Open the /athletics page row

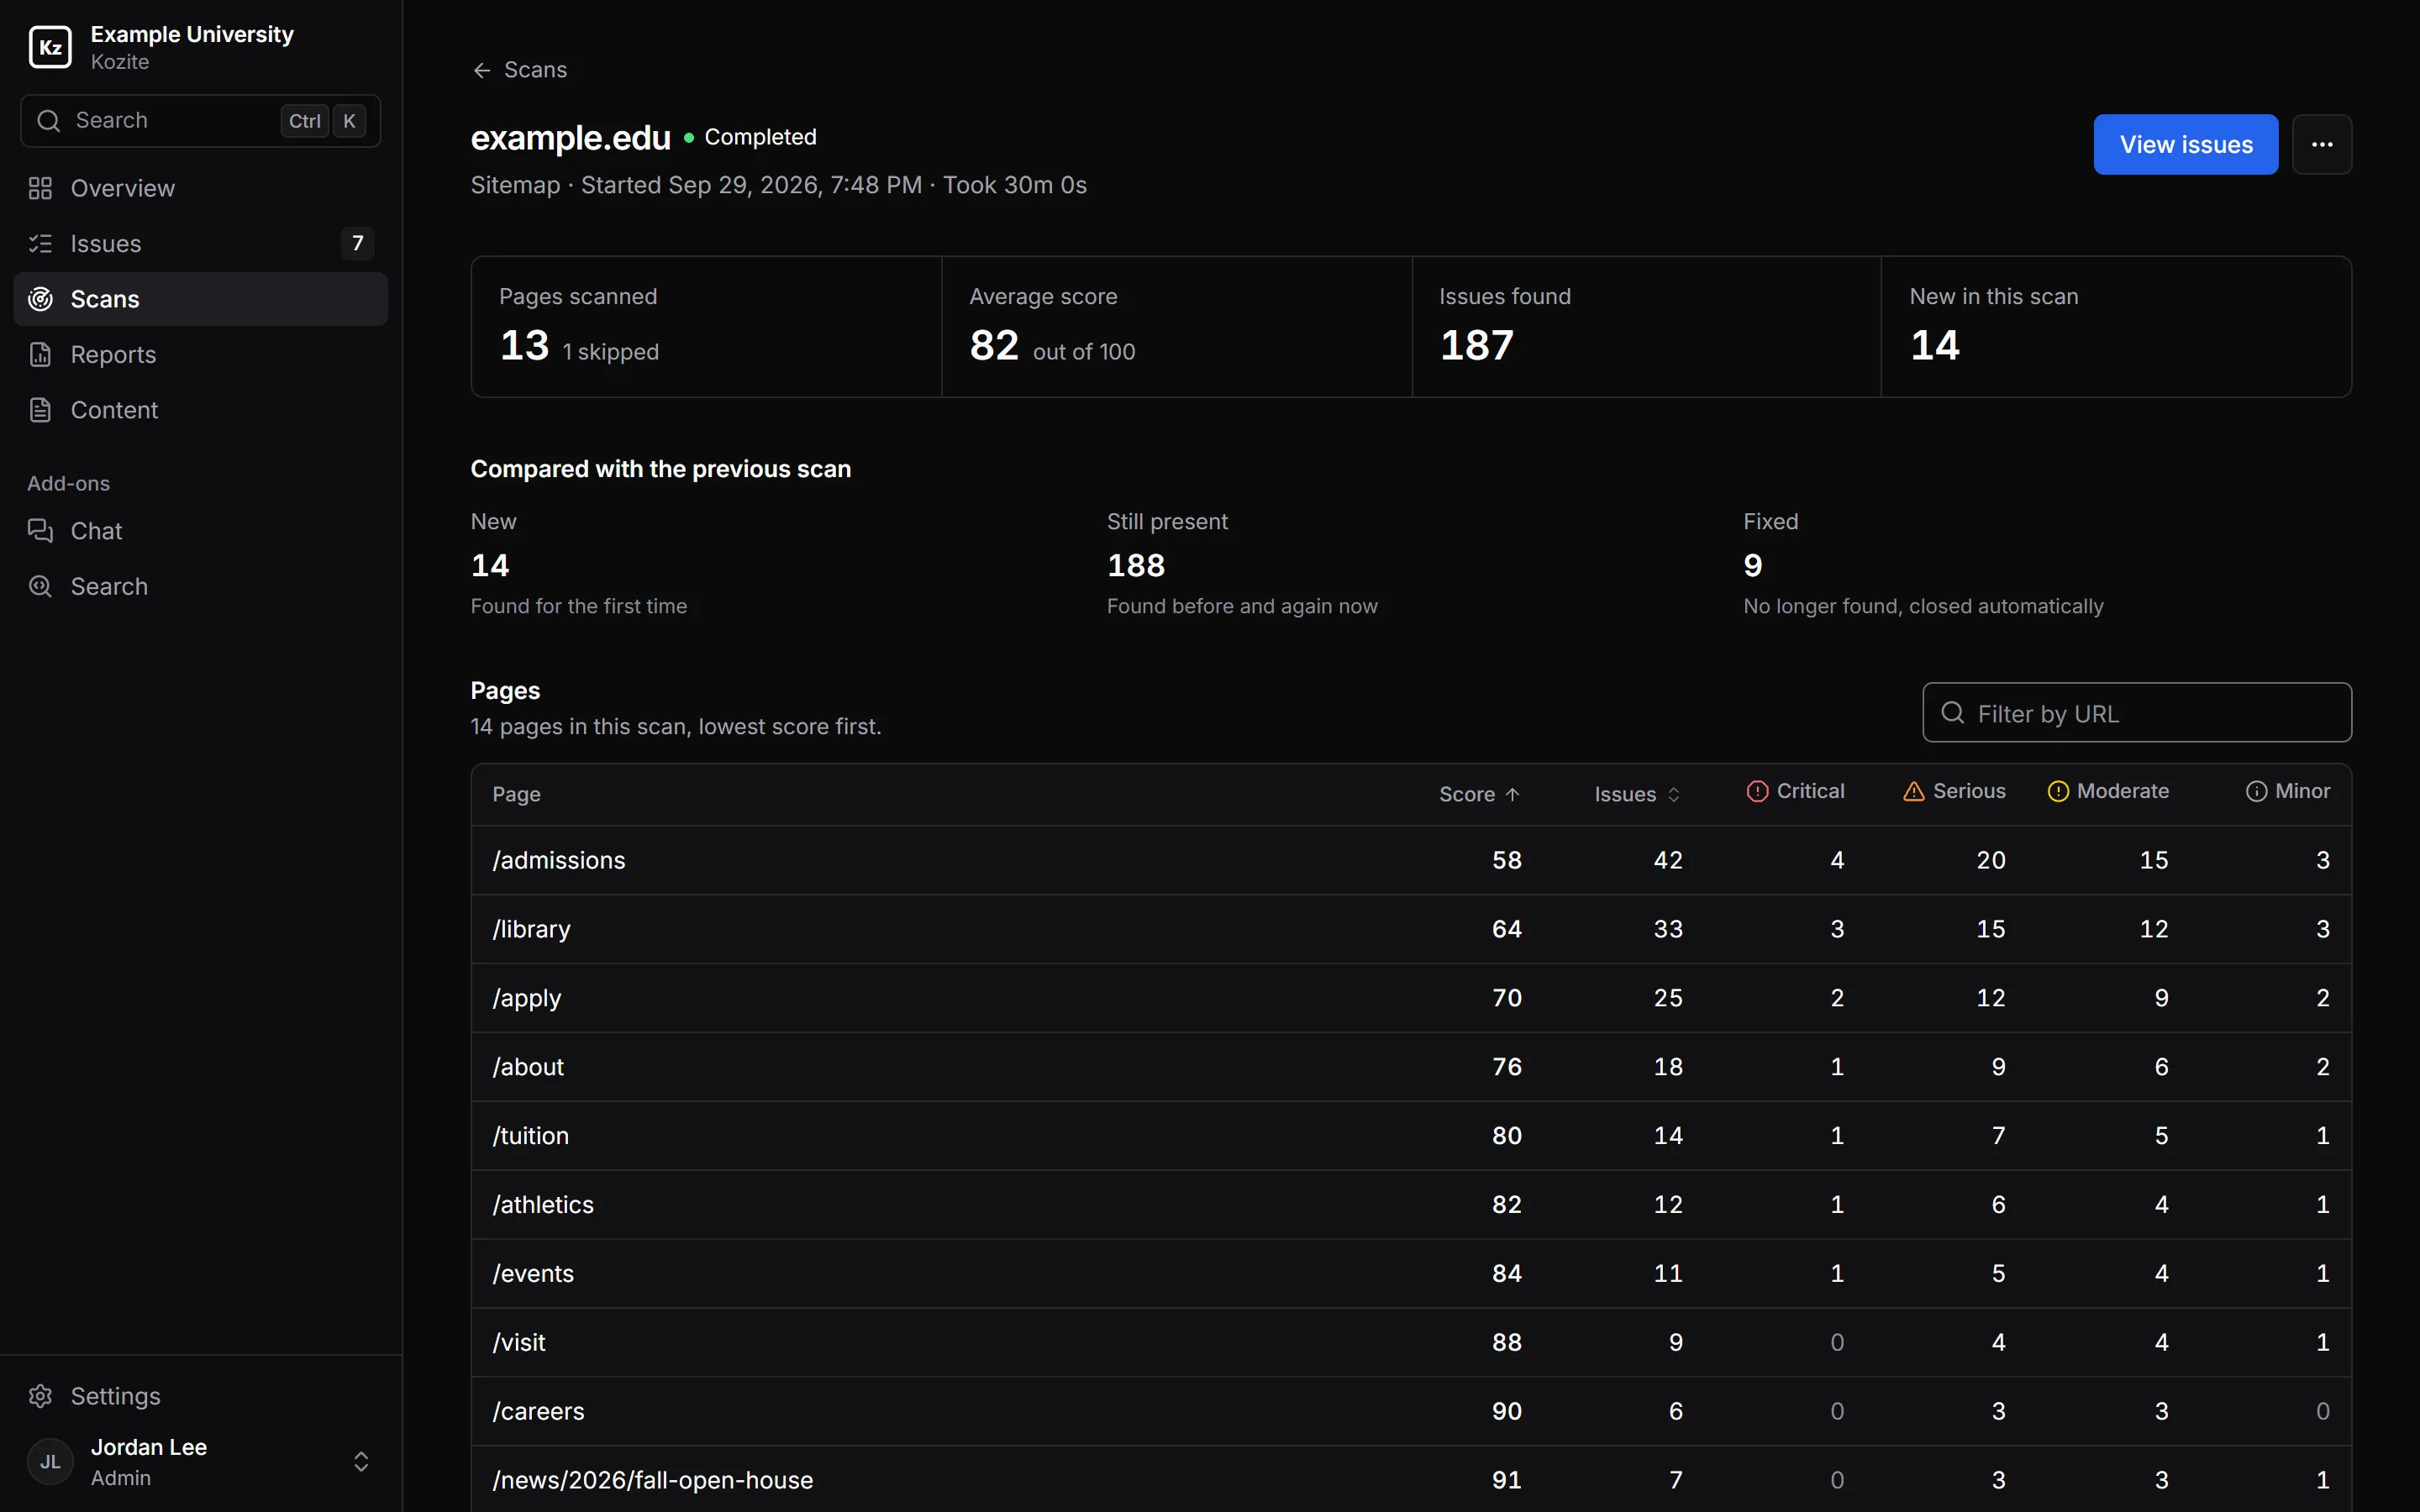(1411, 1205)
